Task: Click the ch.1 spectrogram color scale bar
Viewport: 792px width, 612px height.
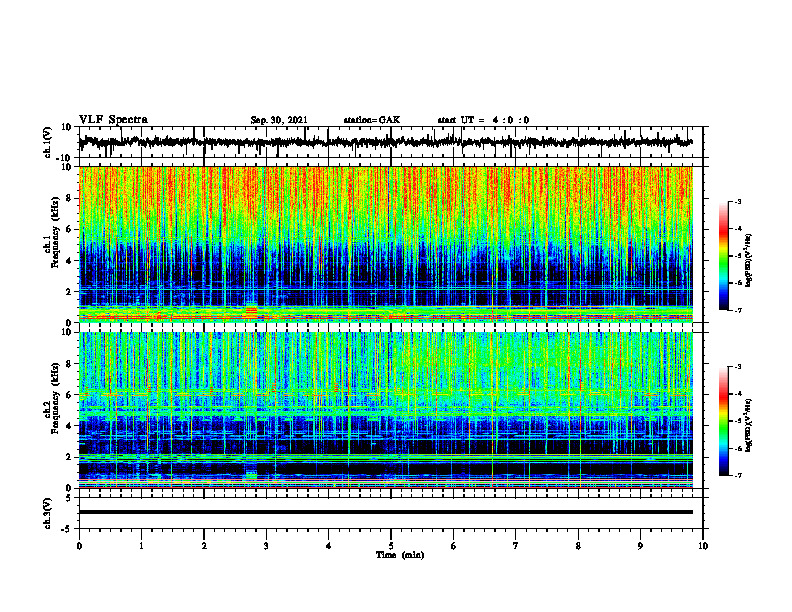Action: tap(723, 256)
